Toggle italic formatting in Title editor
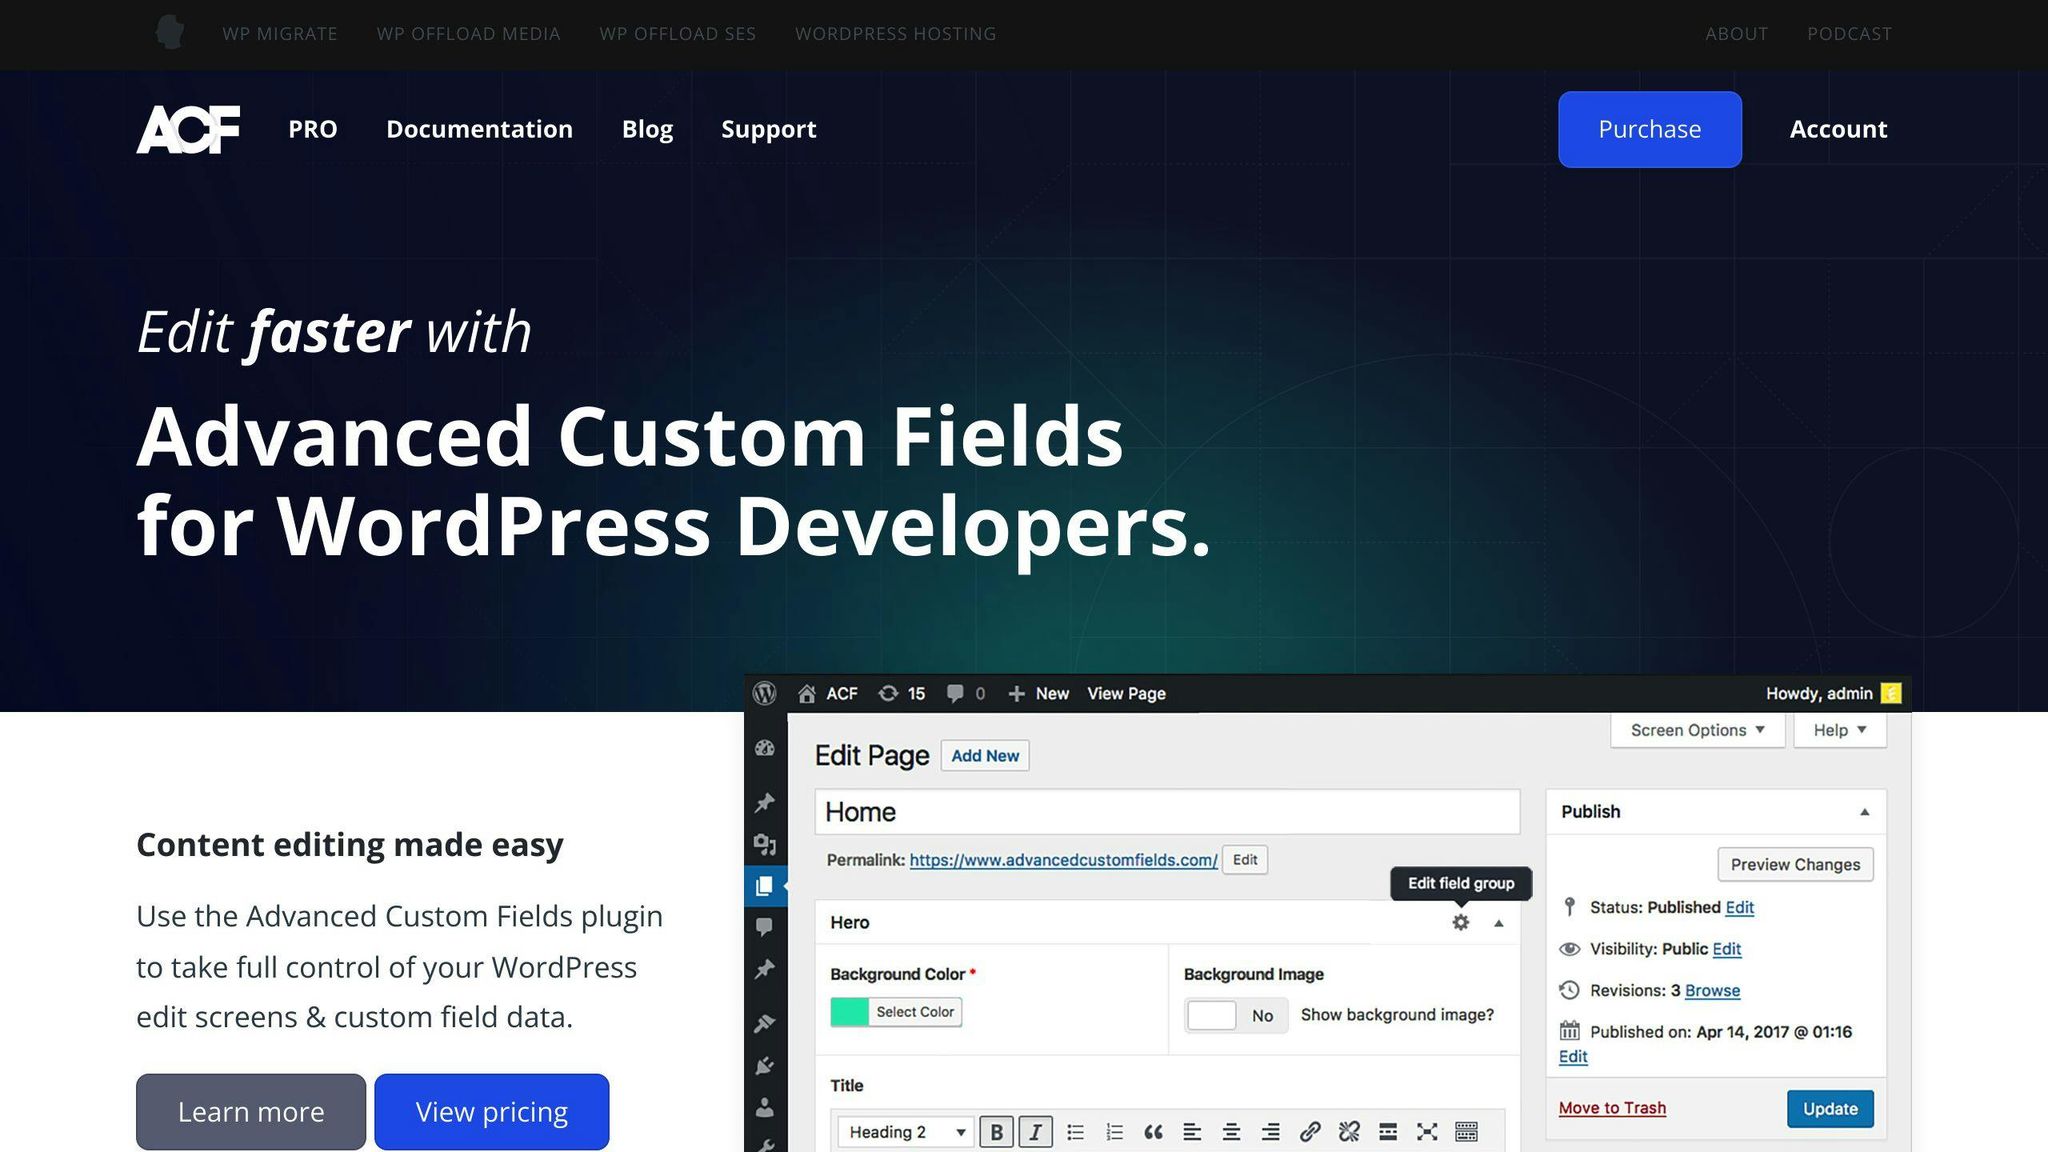Image resolution: width=2048 pixels, height=1152 pixels. pos(1035,1132)
